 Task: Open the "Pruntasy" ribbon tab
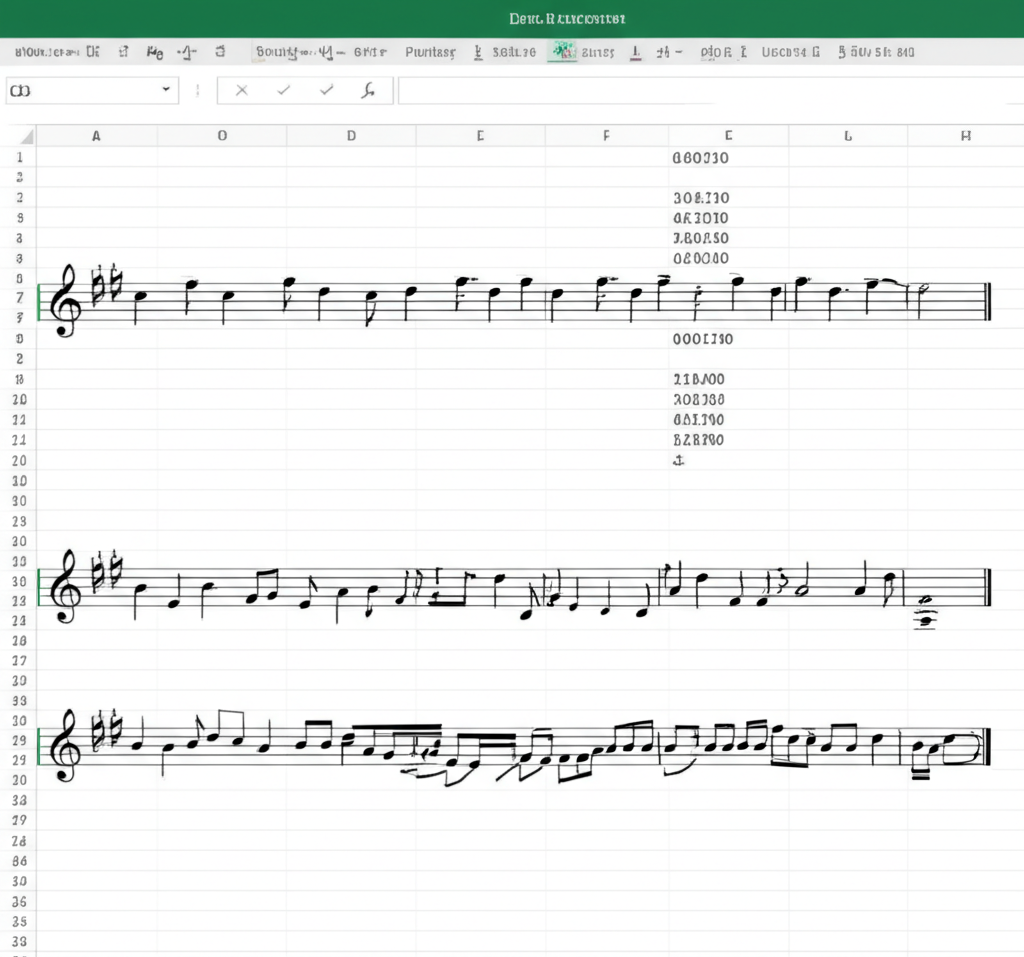point(430,52)
